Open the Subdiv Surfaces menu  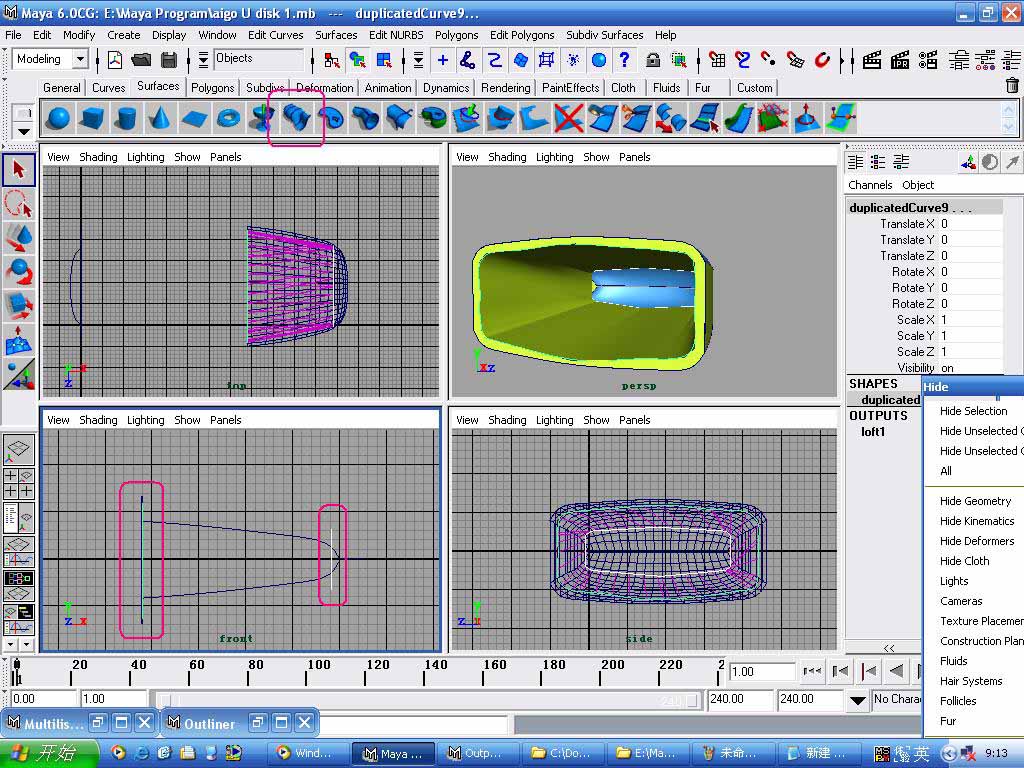pos(605,35)
